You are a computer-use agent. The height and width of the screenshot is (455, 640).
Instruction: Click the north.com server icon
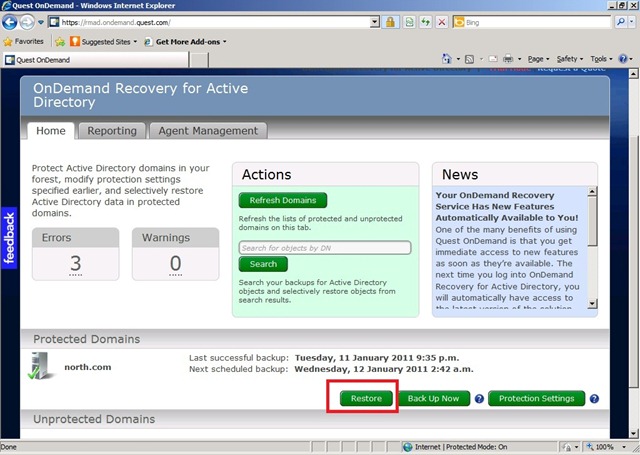coord(41,366)
